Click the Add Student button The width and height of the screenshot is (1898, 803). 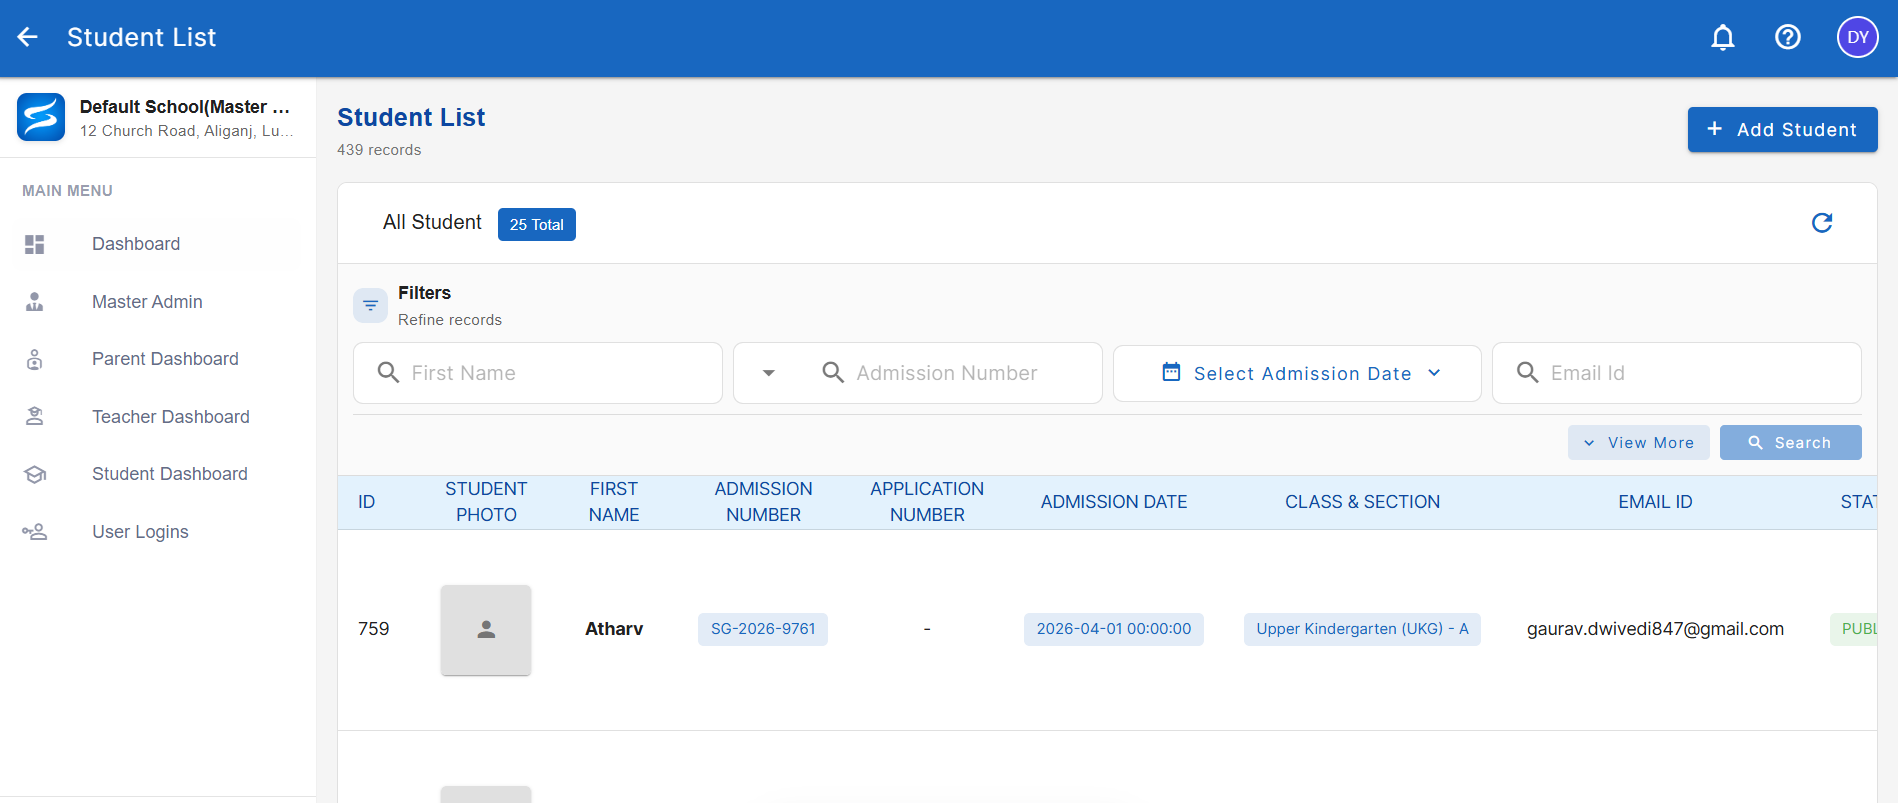pos(1782,130)
